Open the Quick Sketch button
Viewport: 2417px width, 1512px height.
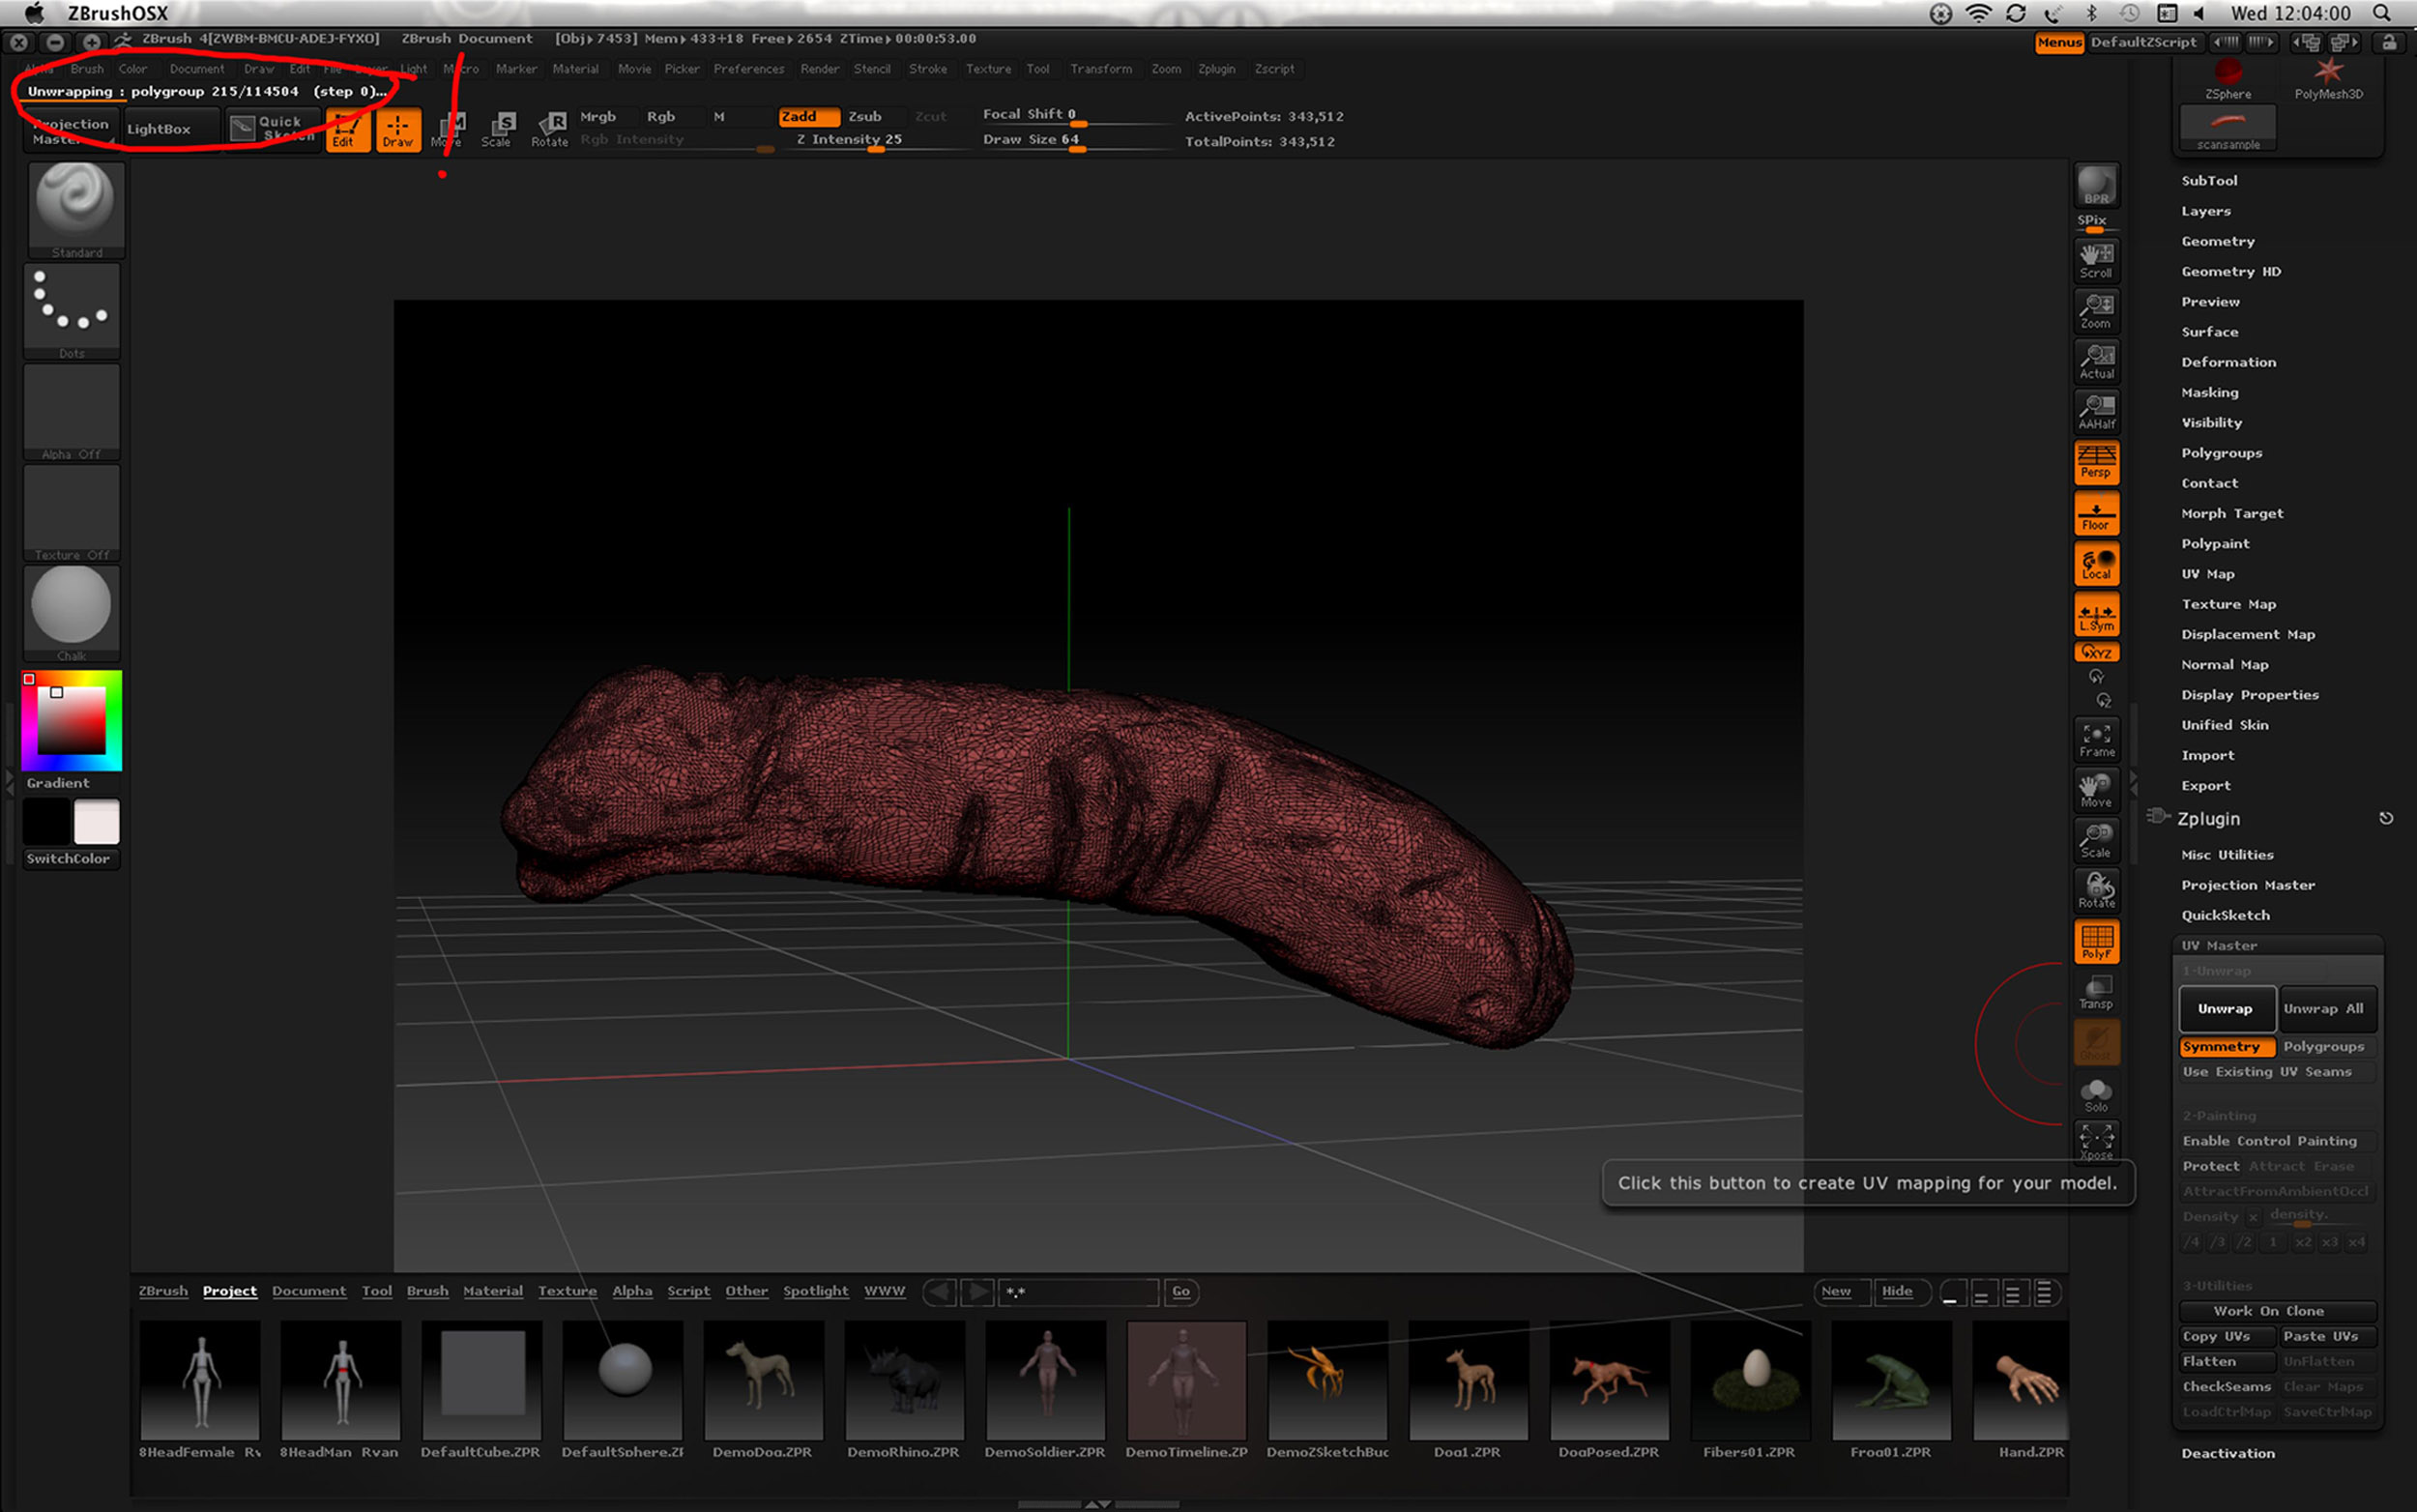pos(272,128)
